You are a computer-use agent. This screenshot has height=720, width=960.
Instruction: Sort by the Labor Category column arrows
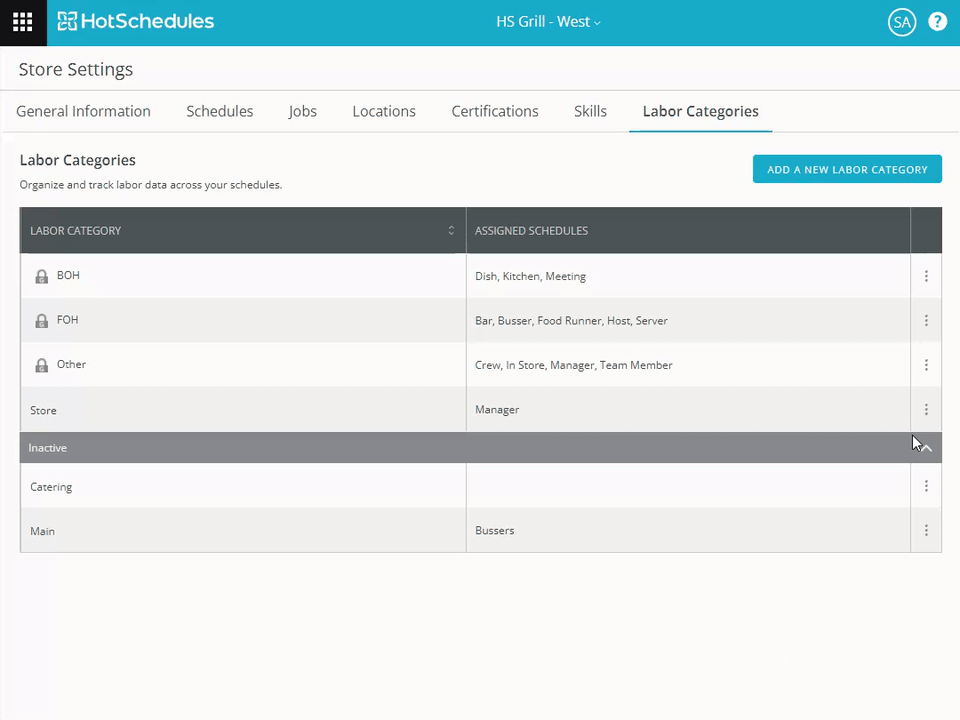tap(451, 230)
